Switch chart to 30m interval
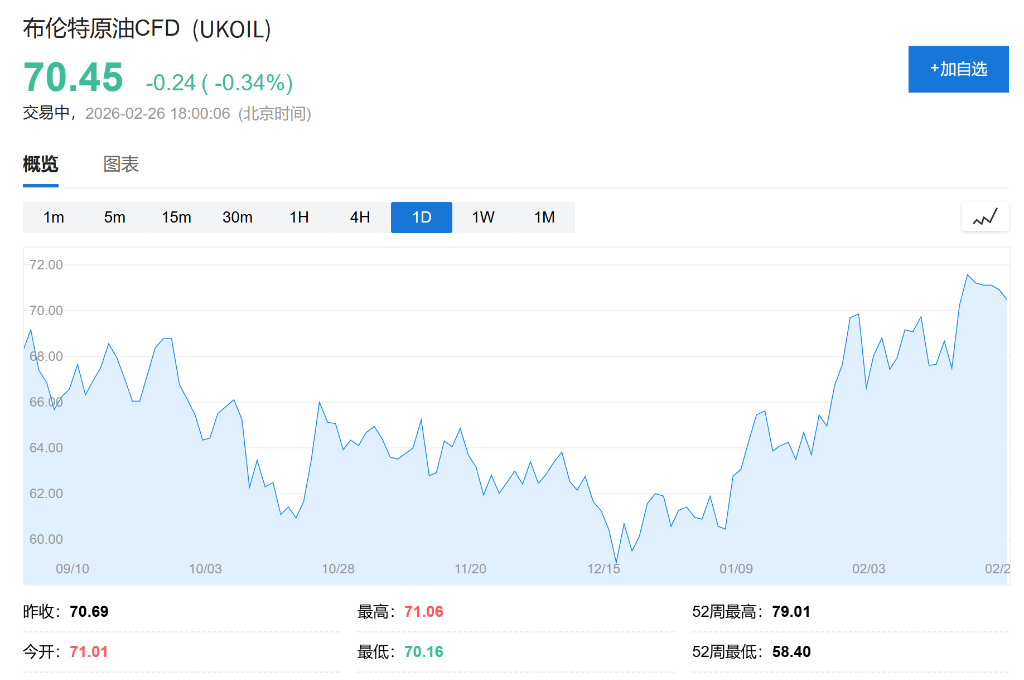 pos(237,217)
